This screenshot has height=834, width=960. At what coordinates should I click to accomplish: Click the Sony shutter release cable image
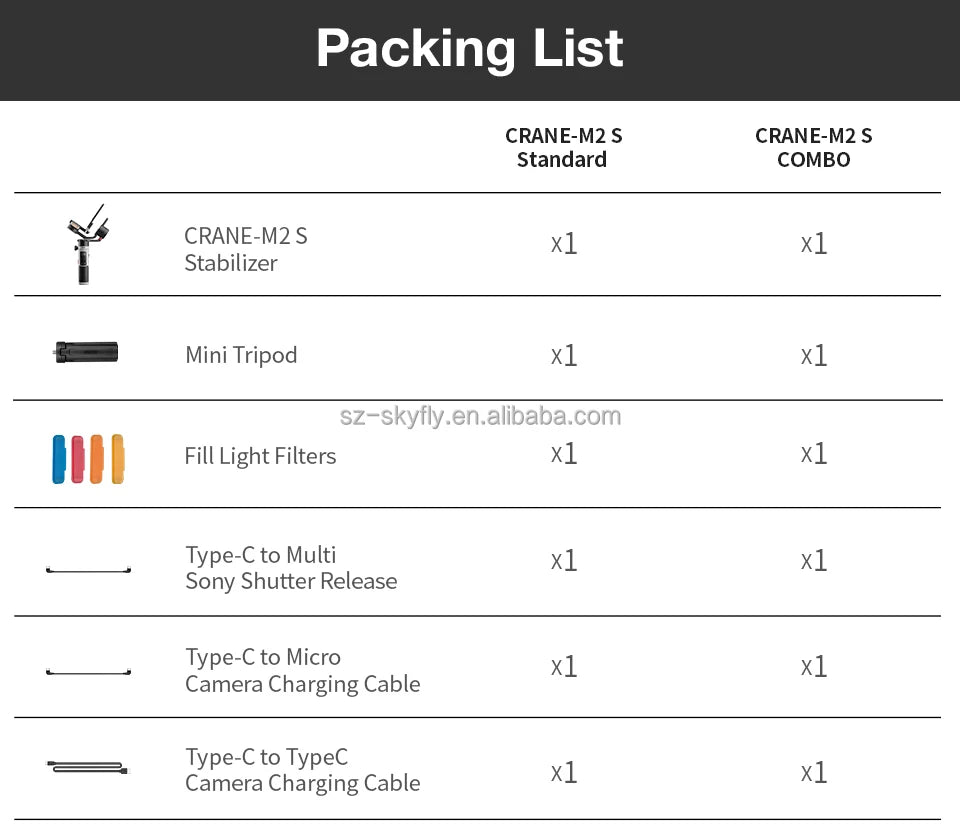click(88, 570)
